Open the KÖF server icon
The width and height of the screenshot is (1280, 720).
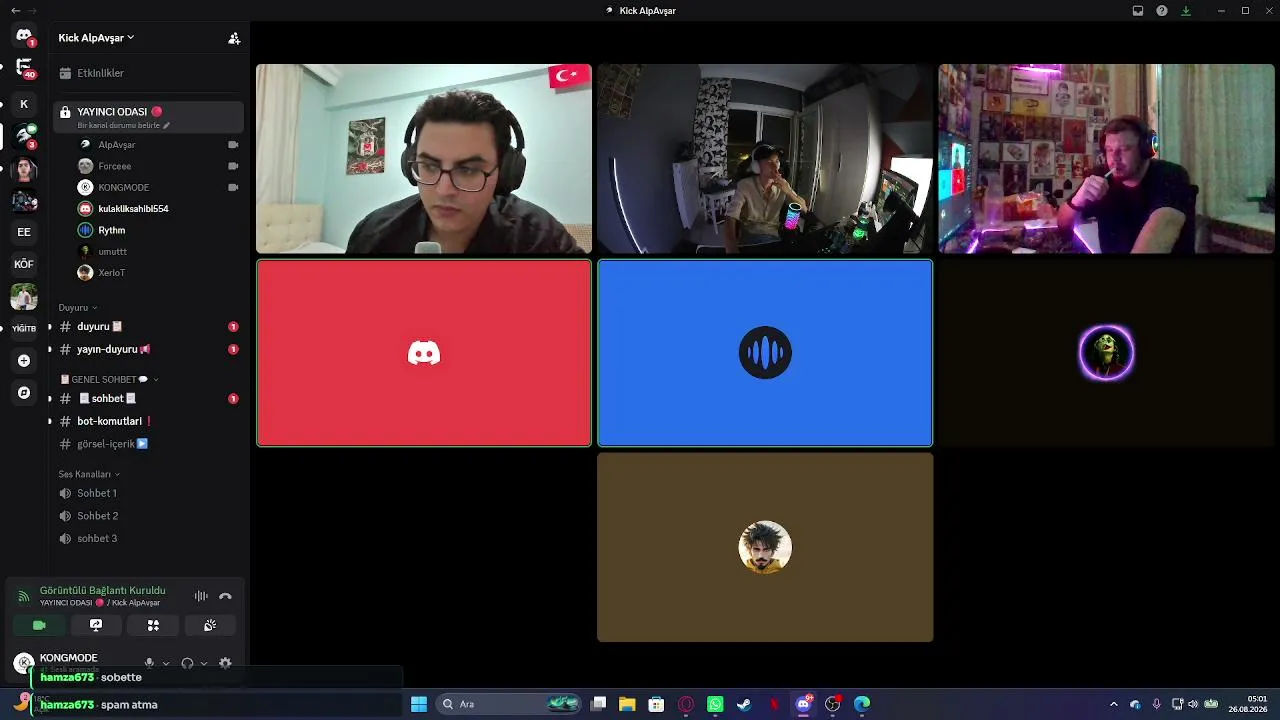(24, 264)
